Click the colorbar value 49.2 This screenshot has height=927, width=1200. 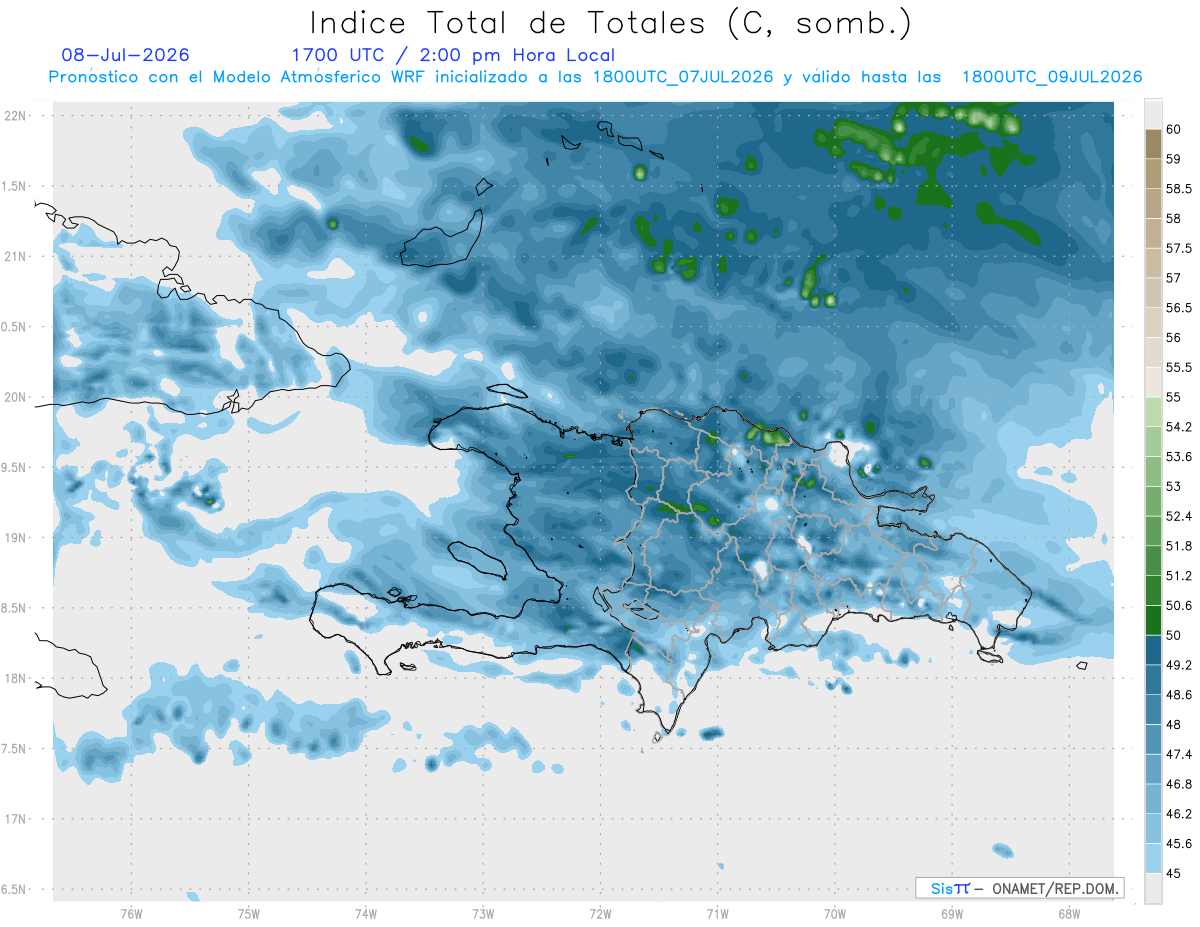(1180, 666)
